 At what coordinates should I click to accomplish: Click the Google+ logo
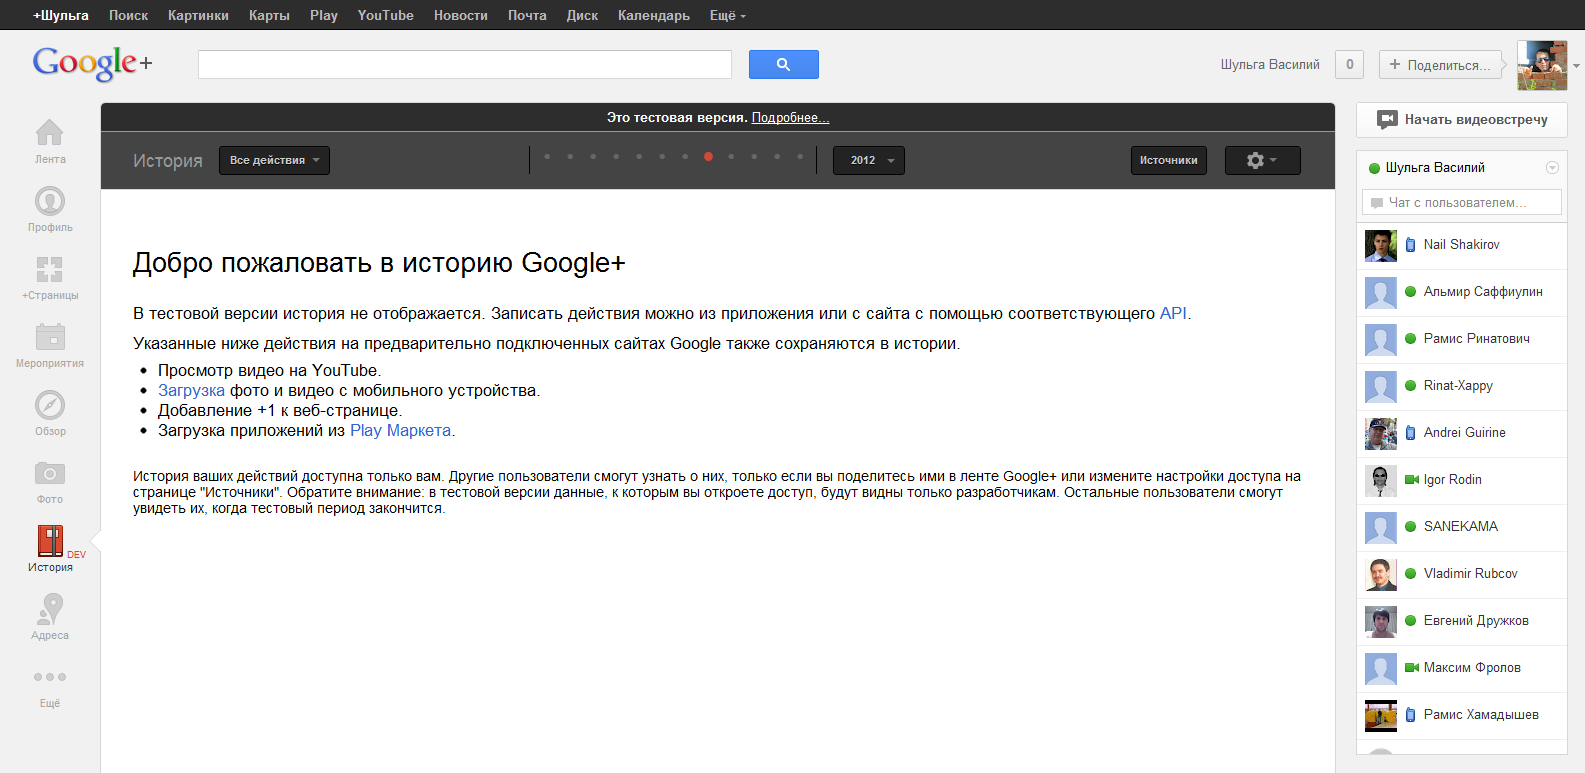pos(92,63)
